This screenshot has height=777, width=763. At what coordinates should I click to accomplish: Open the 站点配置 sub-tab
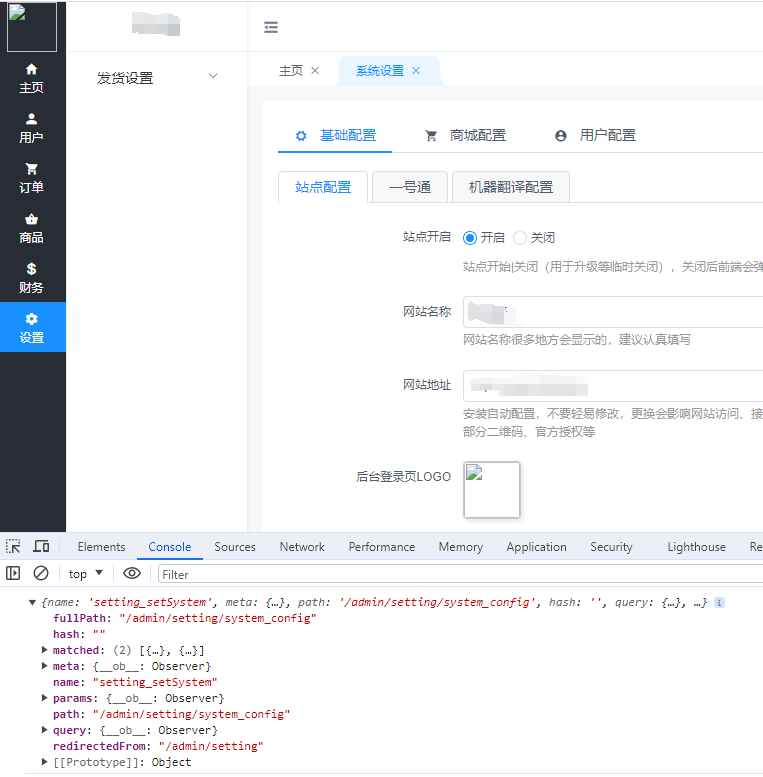323,187
